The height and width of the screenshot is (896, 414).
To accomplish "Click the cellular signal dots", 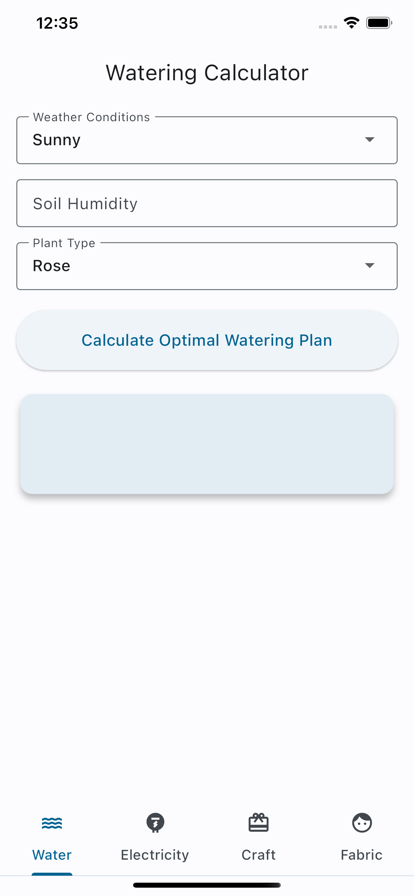I will [x=328, y=26].
